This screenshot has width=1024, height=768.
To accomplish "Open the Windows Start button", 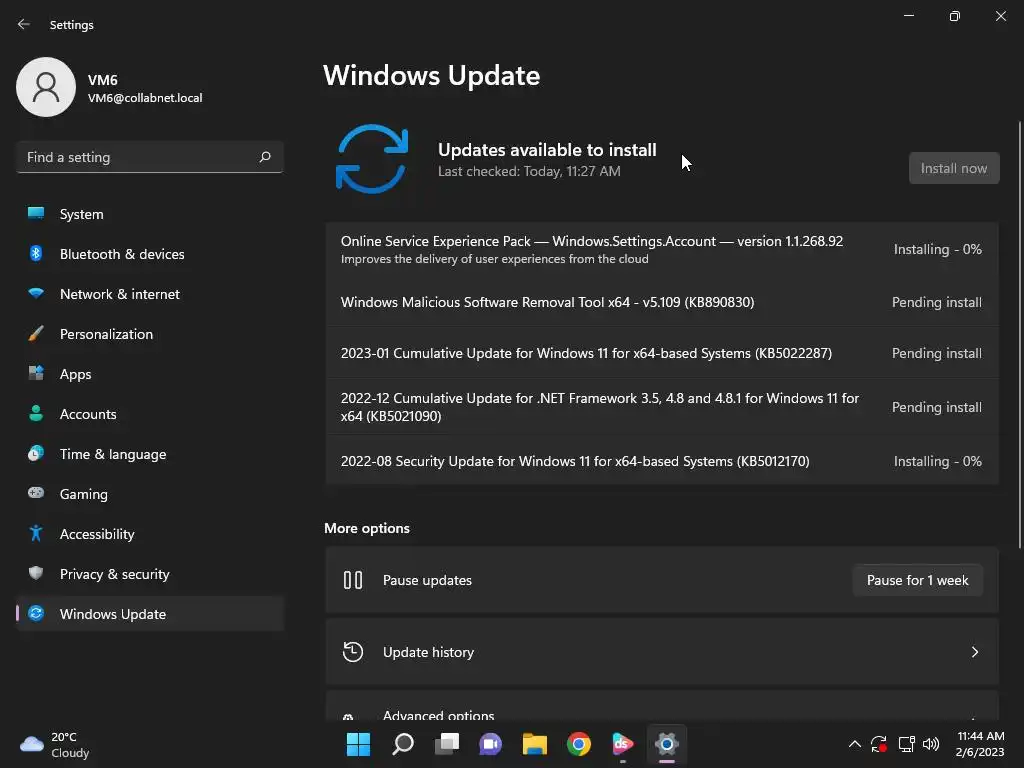I will coord(358,744).
